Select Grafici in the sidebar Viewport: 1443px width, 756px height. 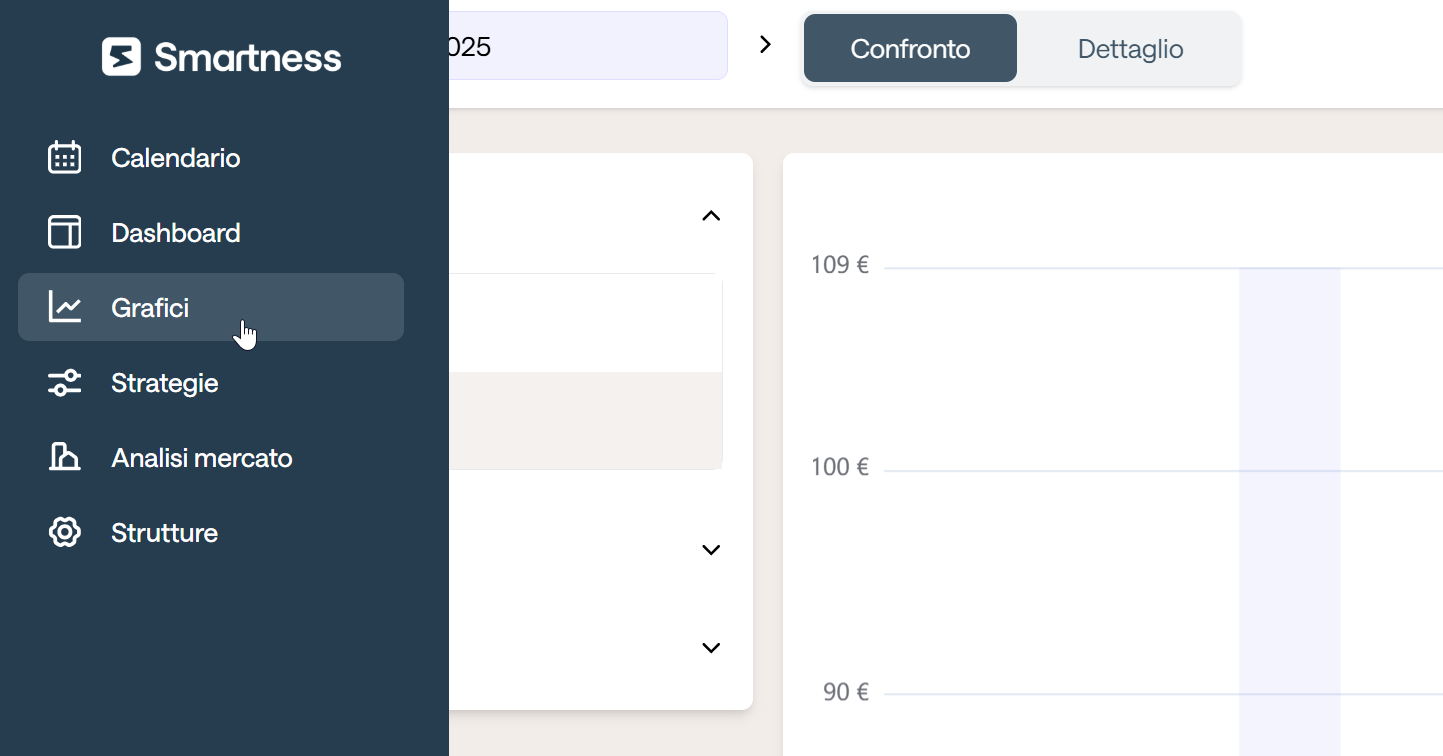pos(211,307)
